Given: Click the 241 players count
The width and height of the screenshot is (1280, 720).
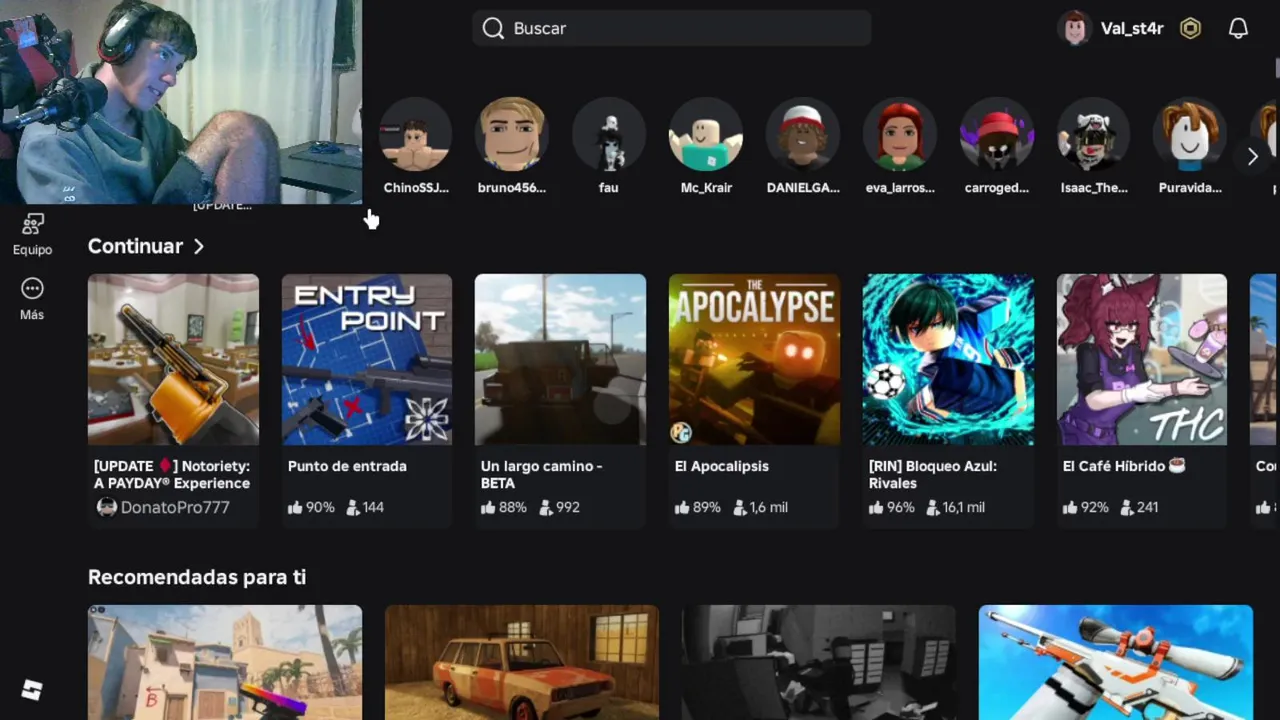Looking at the screenshot, I should pos(1140,507).
